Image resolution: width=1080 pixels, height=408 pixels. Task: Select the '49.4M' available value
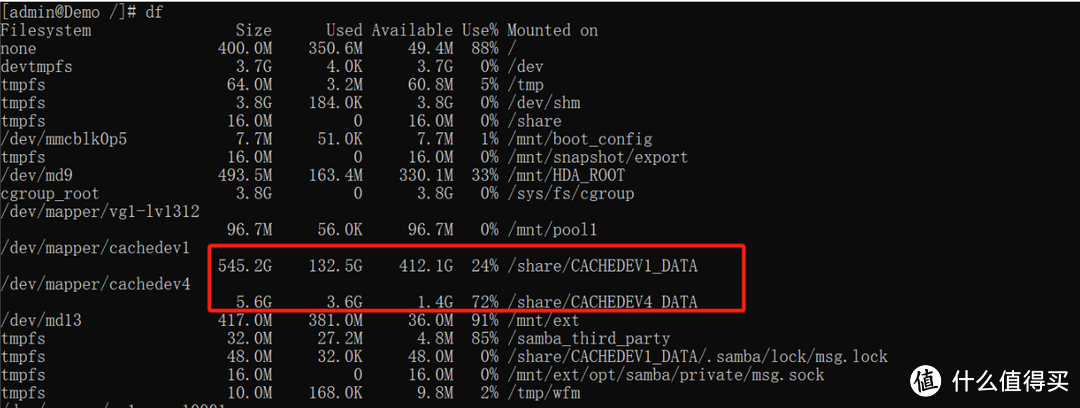[430, 49]
